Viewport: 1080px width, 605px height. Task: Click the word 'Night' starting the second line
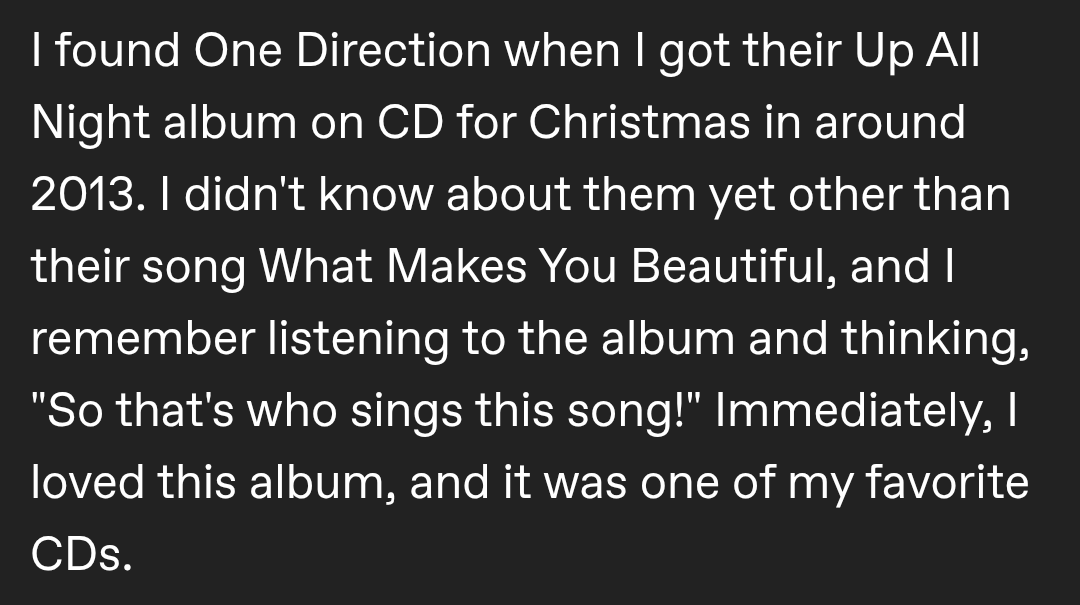(x=90, y=123)
